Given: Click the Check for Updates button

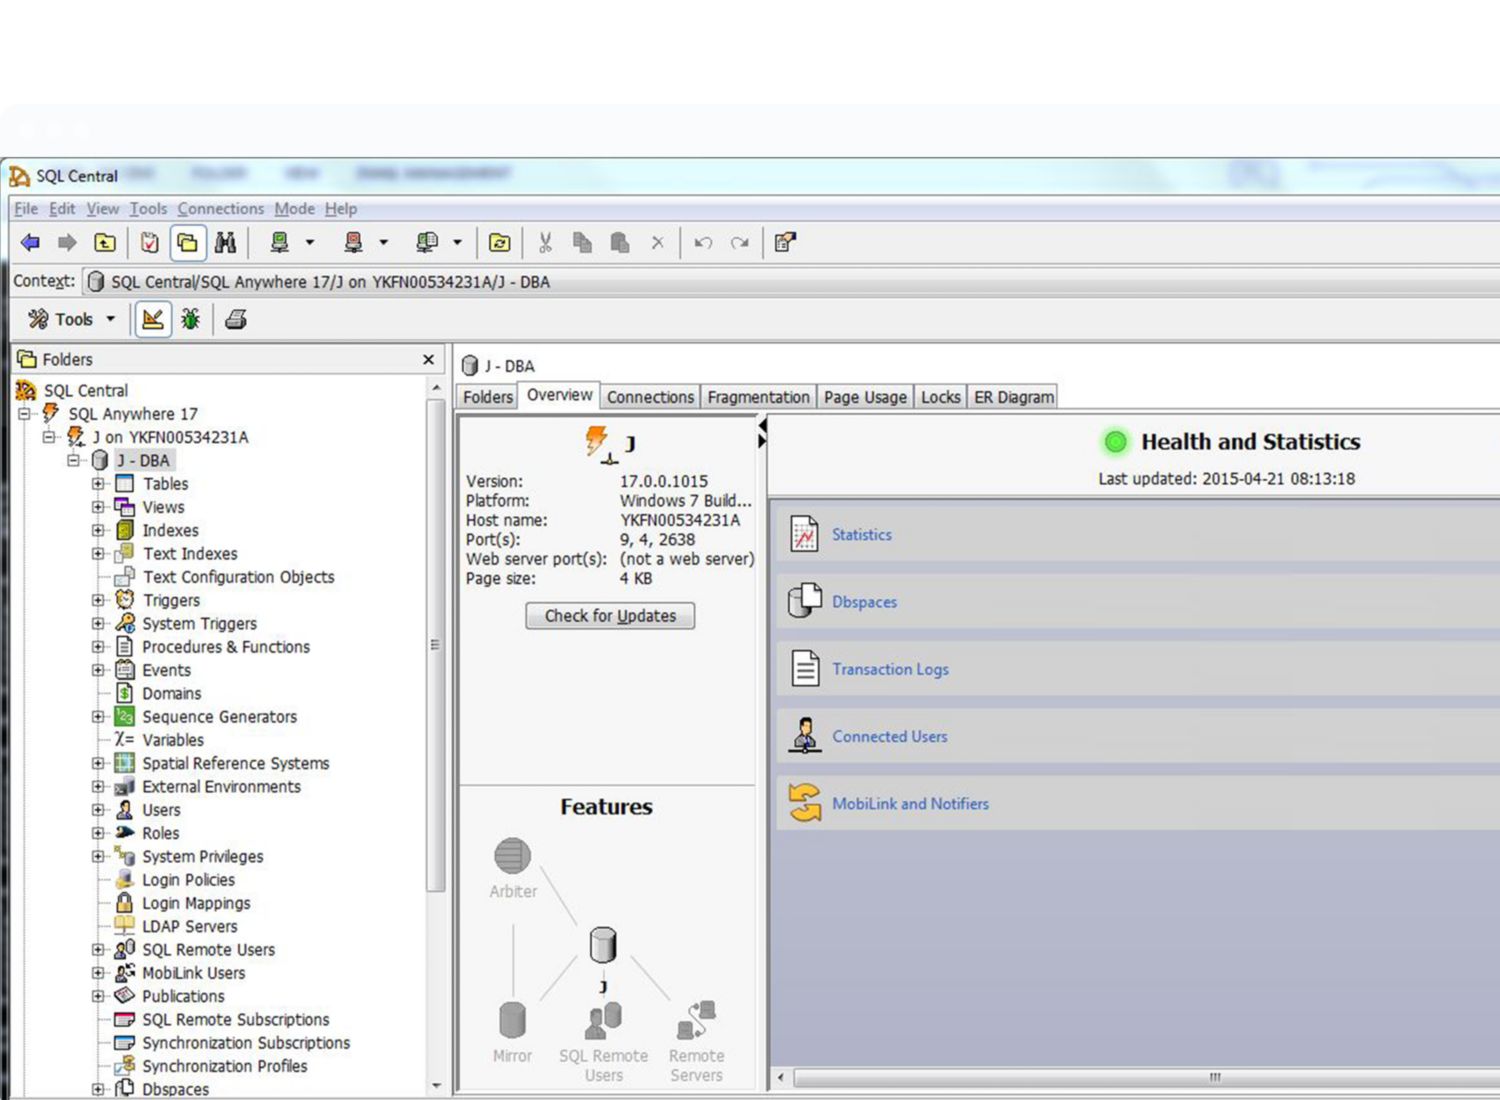Looking at the screenshot, I should tap(610, 616).
